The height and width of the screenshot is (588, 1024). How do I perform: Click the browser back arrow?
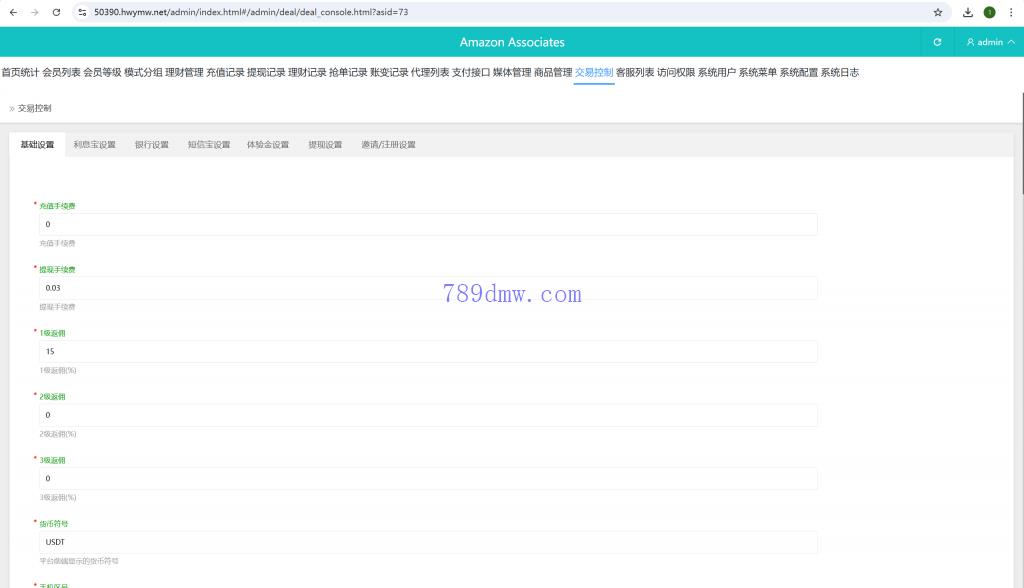[13, 13]
